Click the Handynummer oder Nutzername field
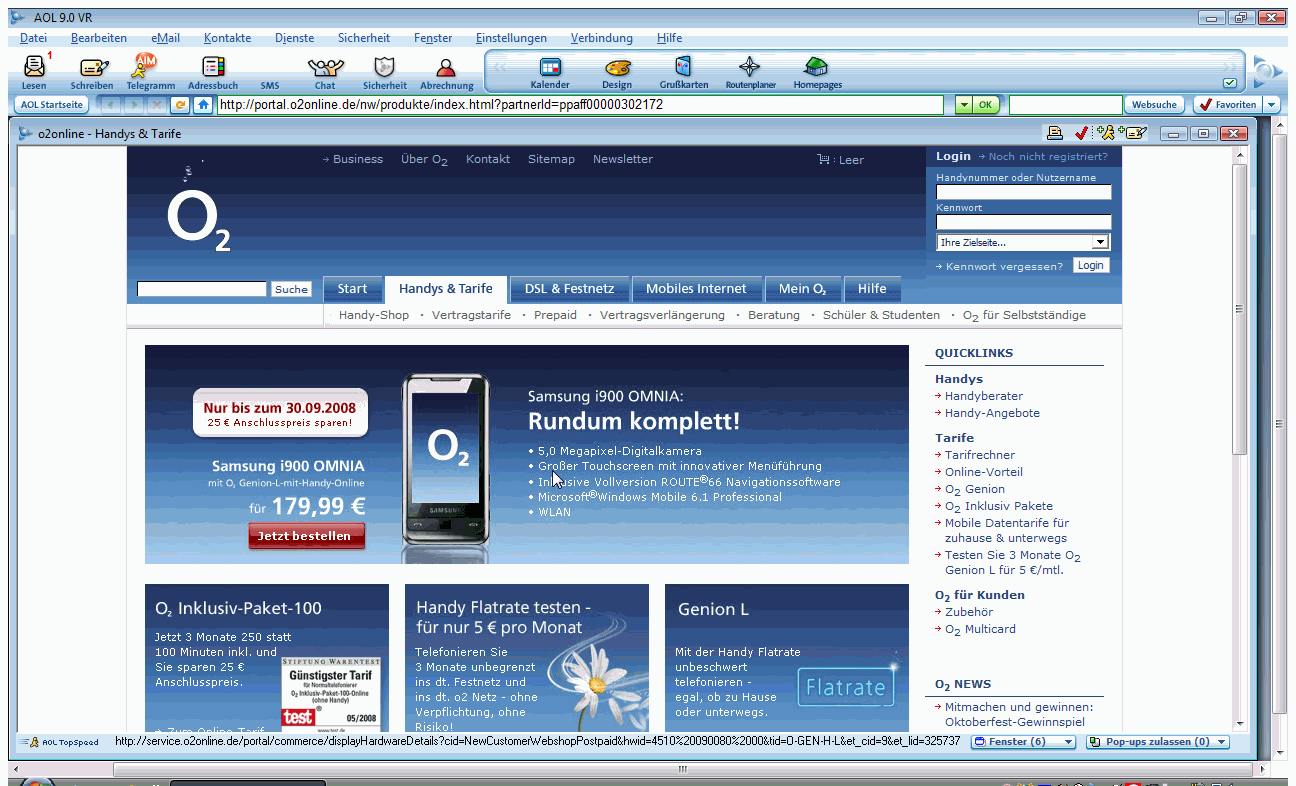Image resolution: width=1296 pixels, height=786 pixels. 1023,192
